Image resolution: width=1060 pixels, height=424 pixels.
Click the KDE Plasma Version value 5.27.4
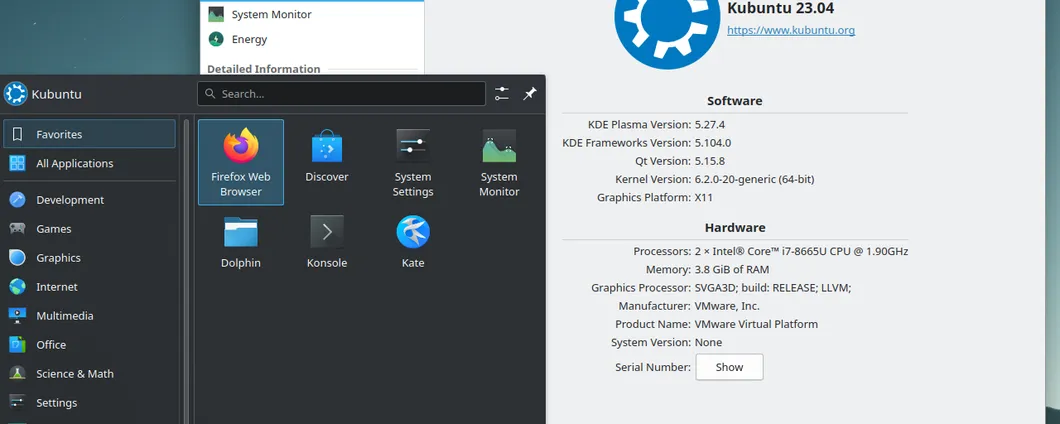click(710, 124)
